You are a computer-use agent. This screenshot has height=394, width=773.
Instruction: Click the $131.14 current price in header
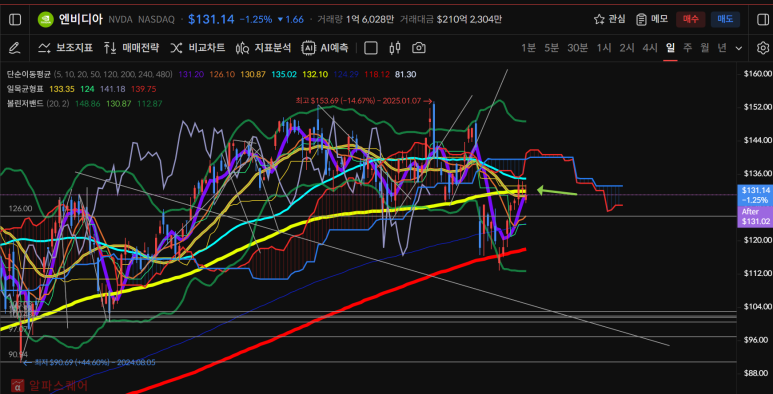point(211,19)
